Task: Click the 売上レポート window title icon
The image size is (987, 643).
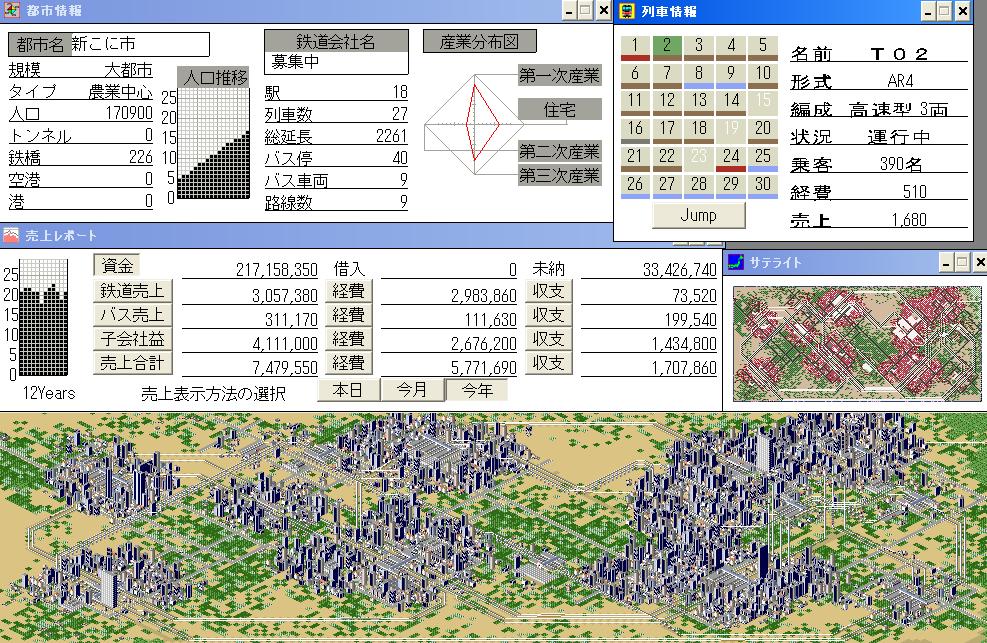Action: (x=11, y=235)
